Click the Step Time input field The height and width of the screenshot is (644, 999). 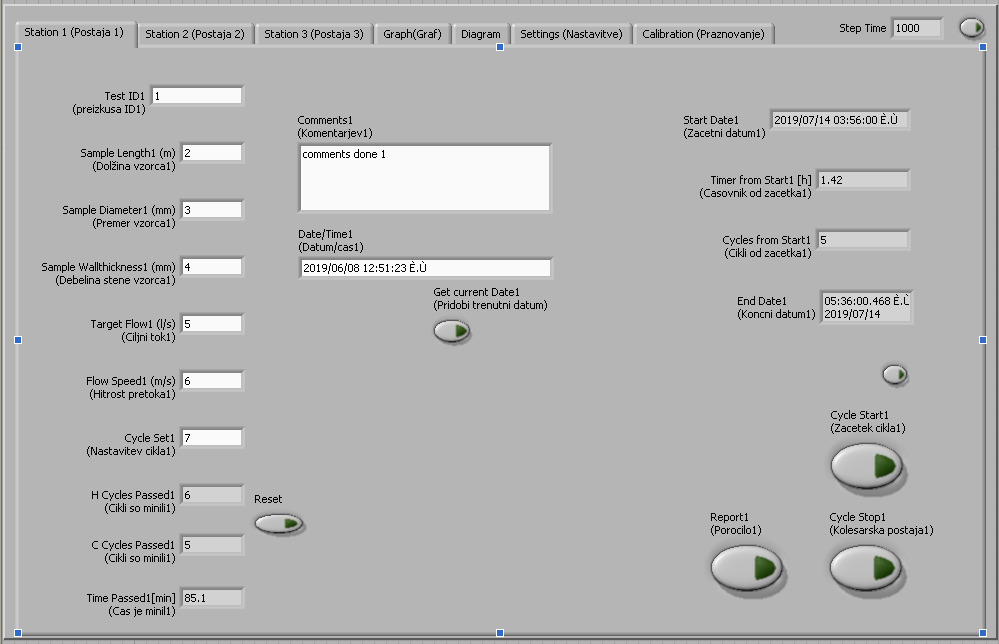pos(916,28)
